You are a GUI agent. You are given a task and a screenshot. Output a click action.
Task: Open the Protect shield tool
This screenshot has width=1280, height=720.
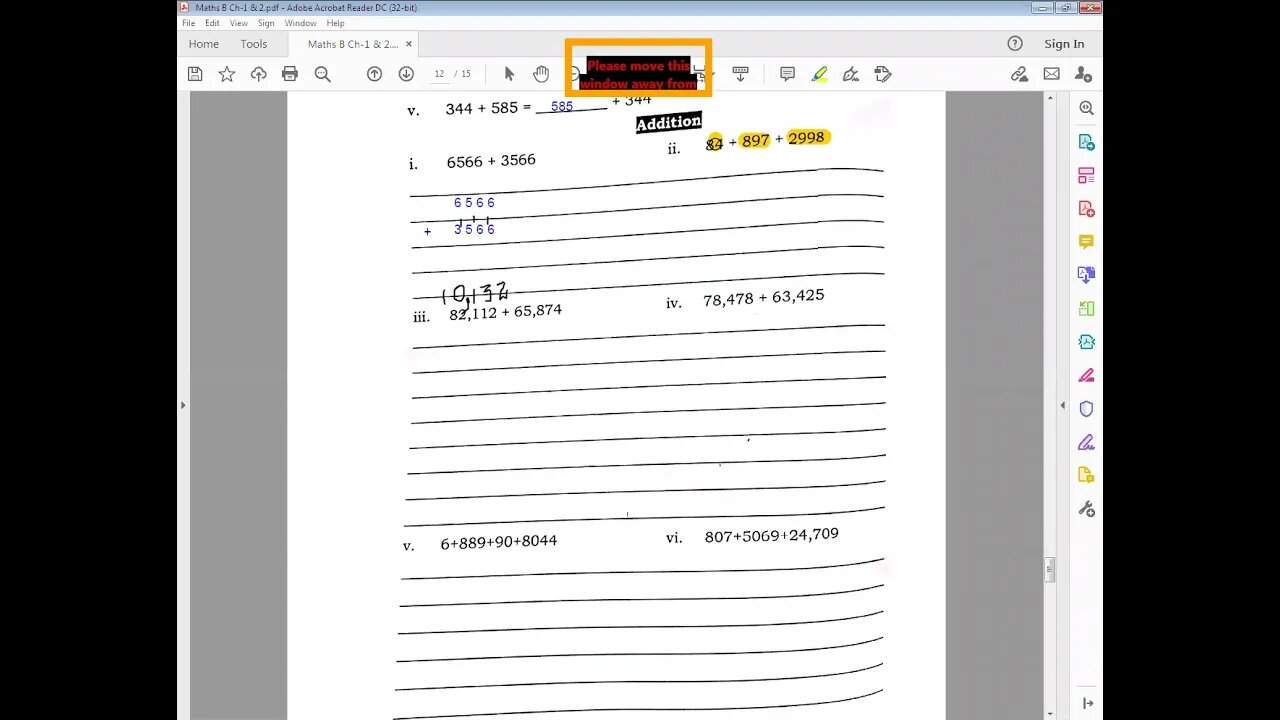[x=1087, y=409]
